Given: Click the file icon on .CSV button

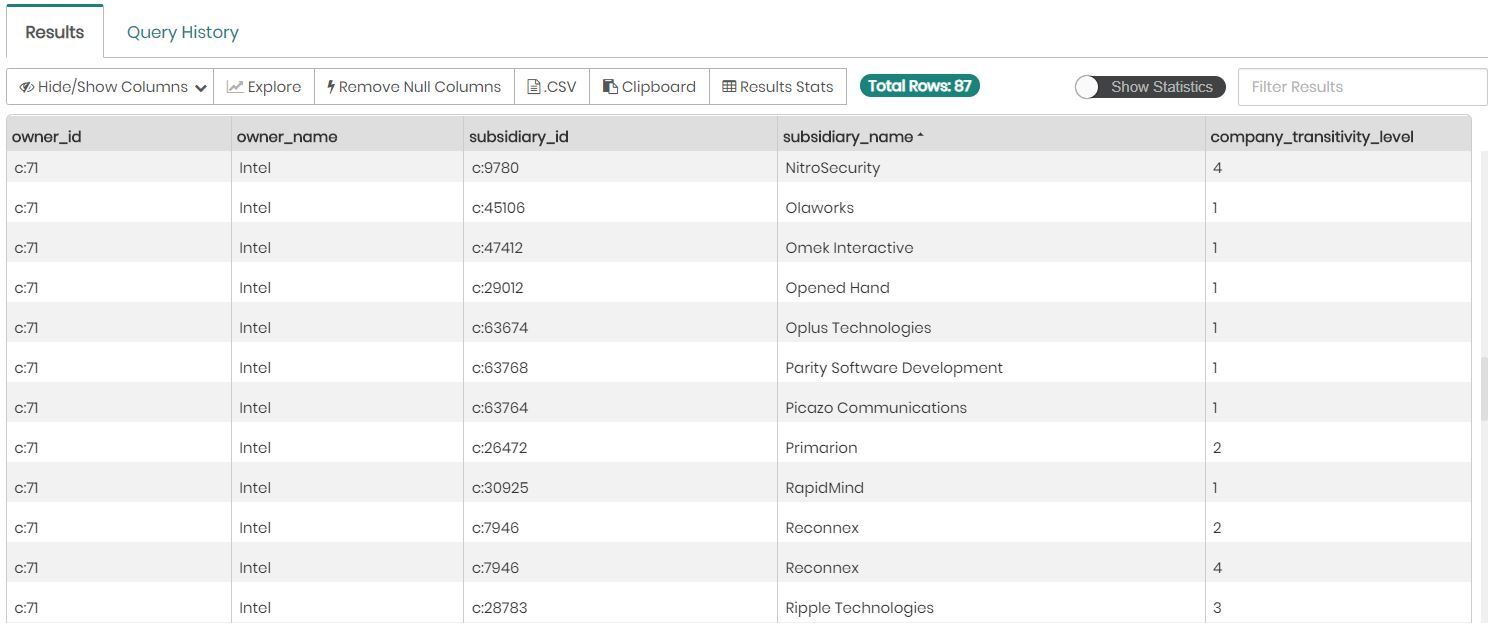Looking at the screenshot, I should (534, 87).
